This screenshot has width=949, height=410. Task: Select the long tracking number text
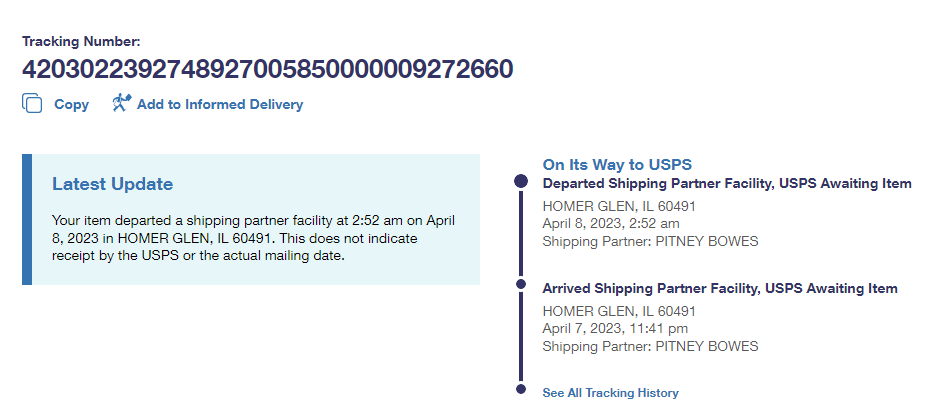267,69
